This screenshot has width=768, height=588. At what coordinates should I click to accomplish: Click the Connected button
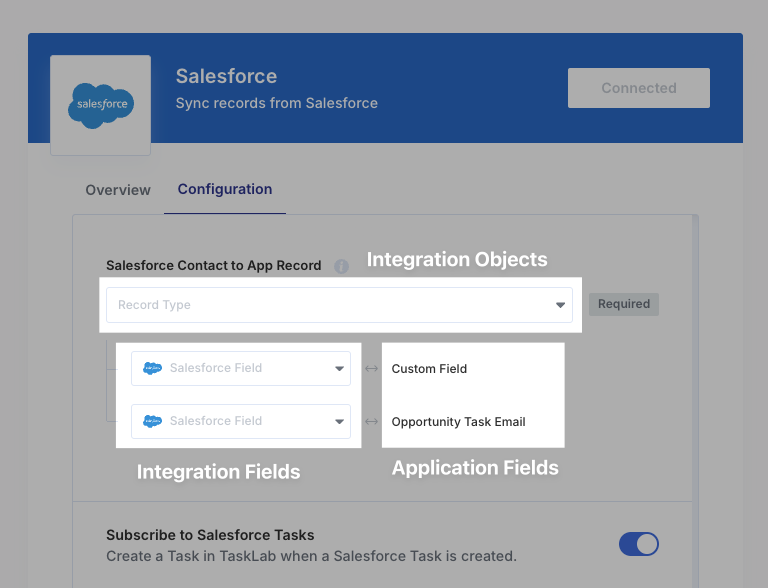639,88
